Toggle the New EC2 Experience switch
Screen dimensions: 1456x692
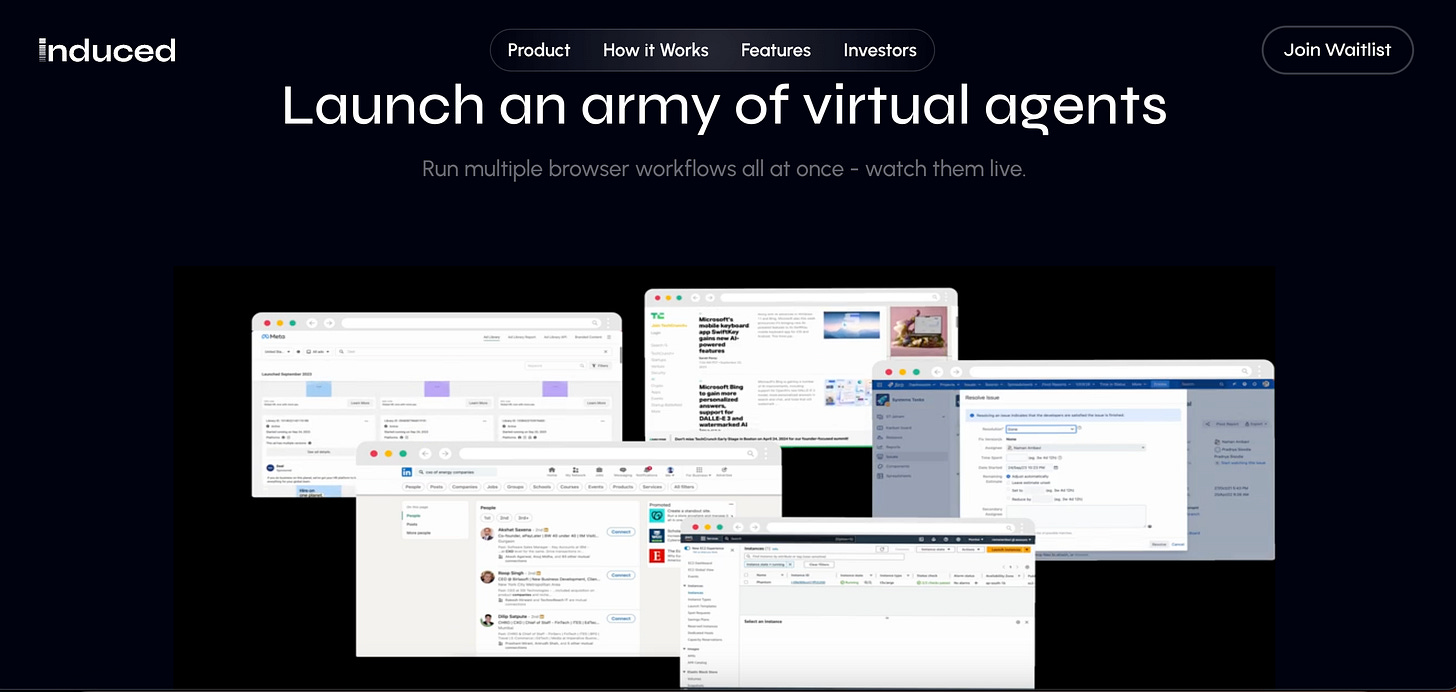687,548
